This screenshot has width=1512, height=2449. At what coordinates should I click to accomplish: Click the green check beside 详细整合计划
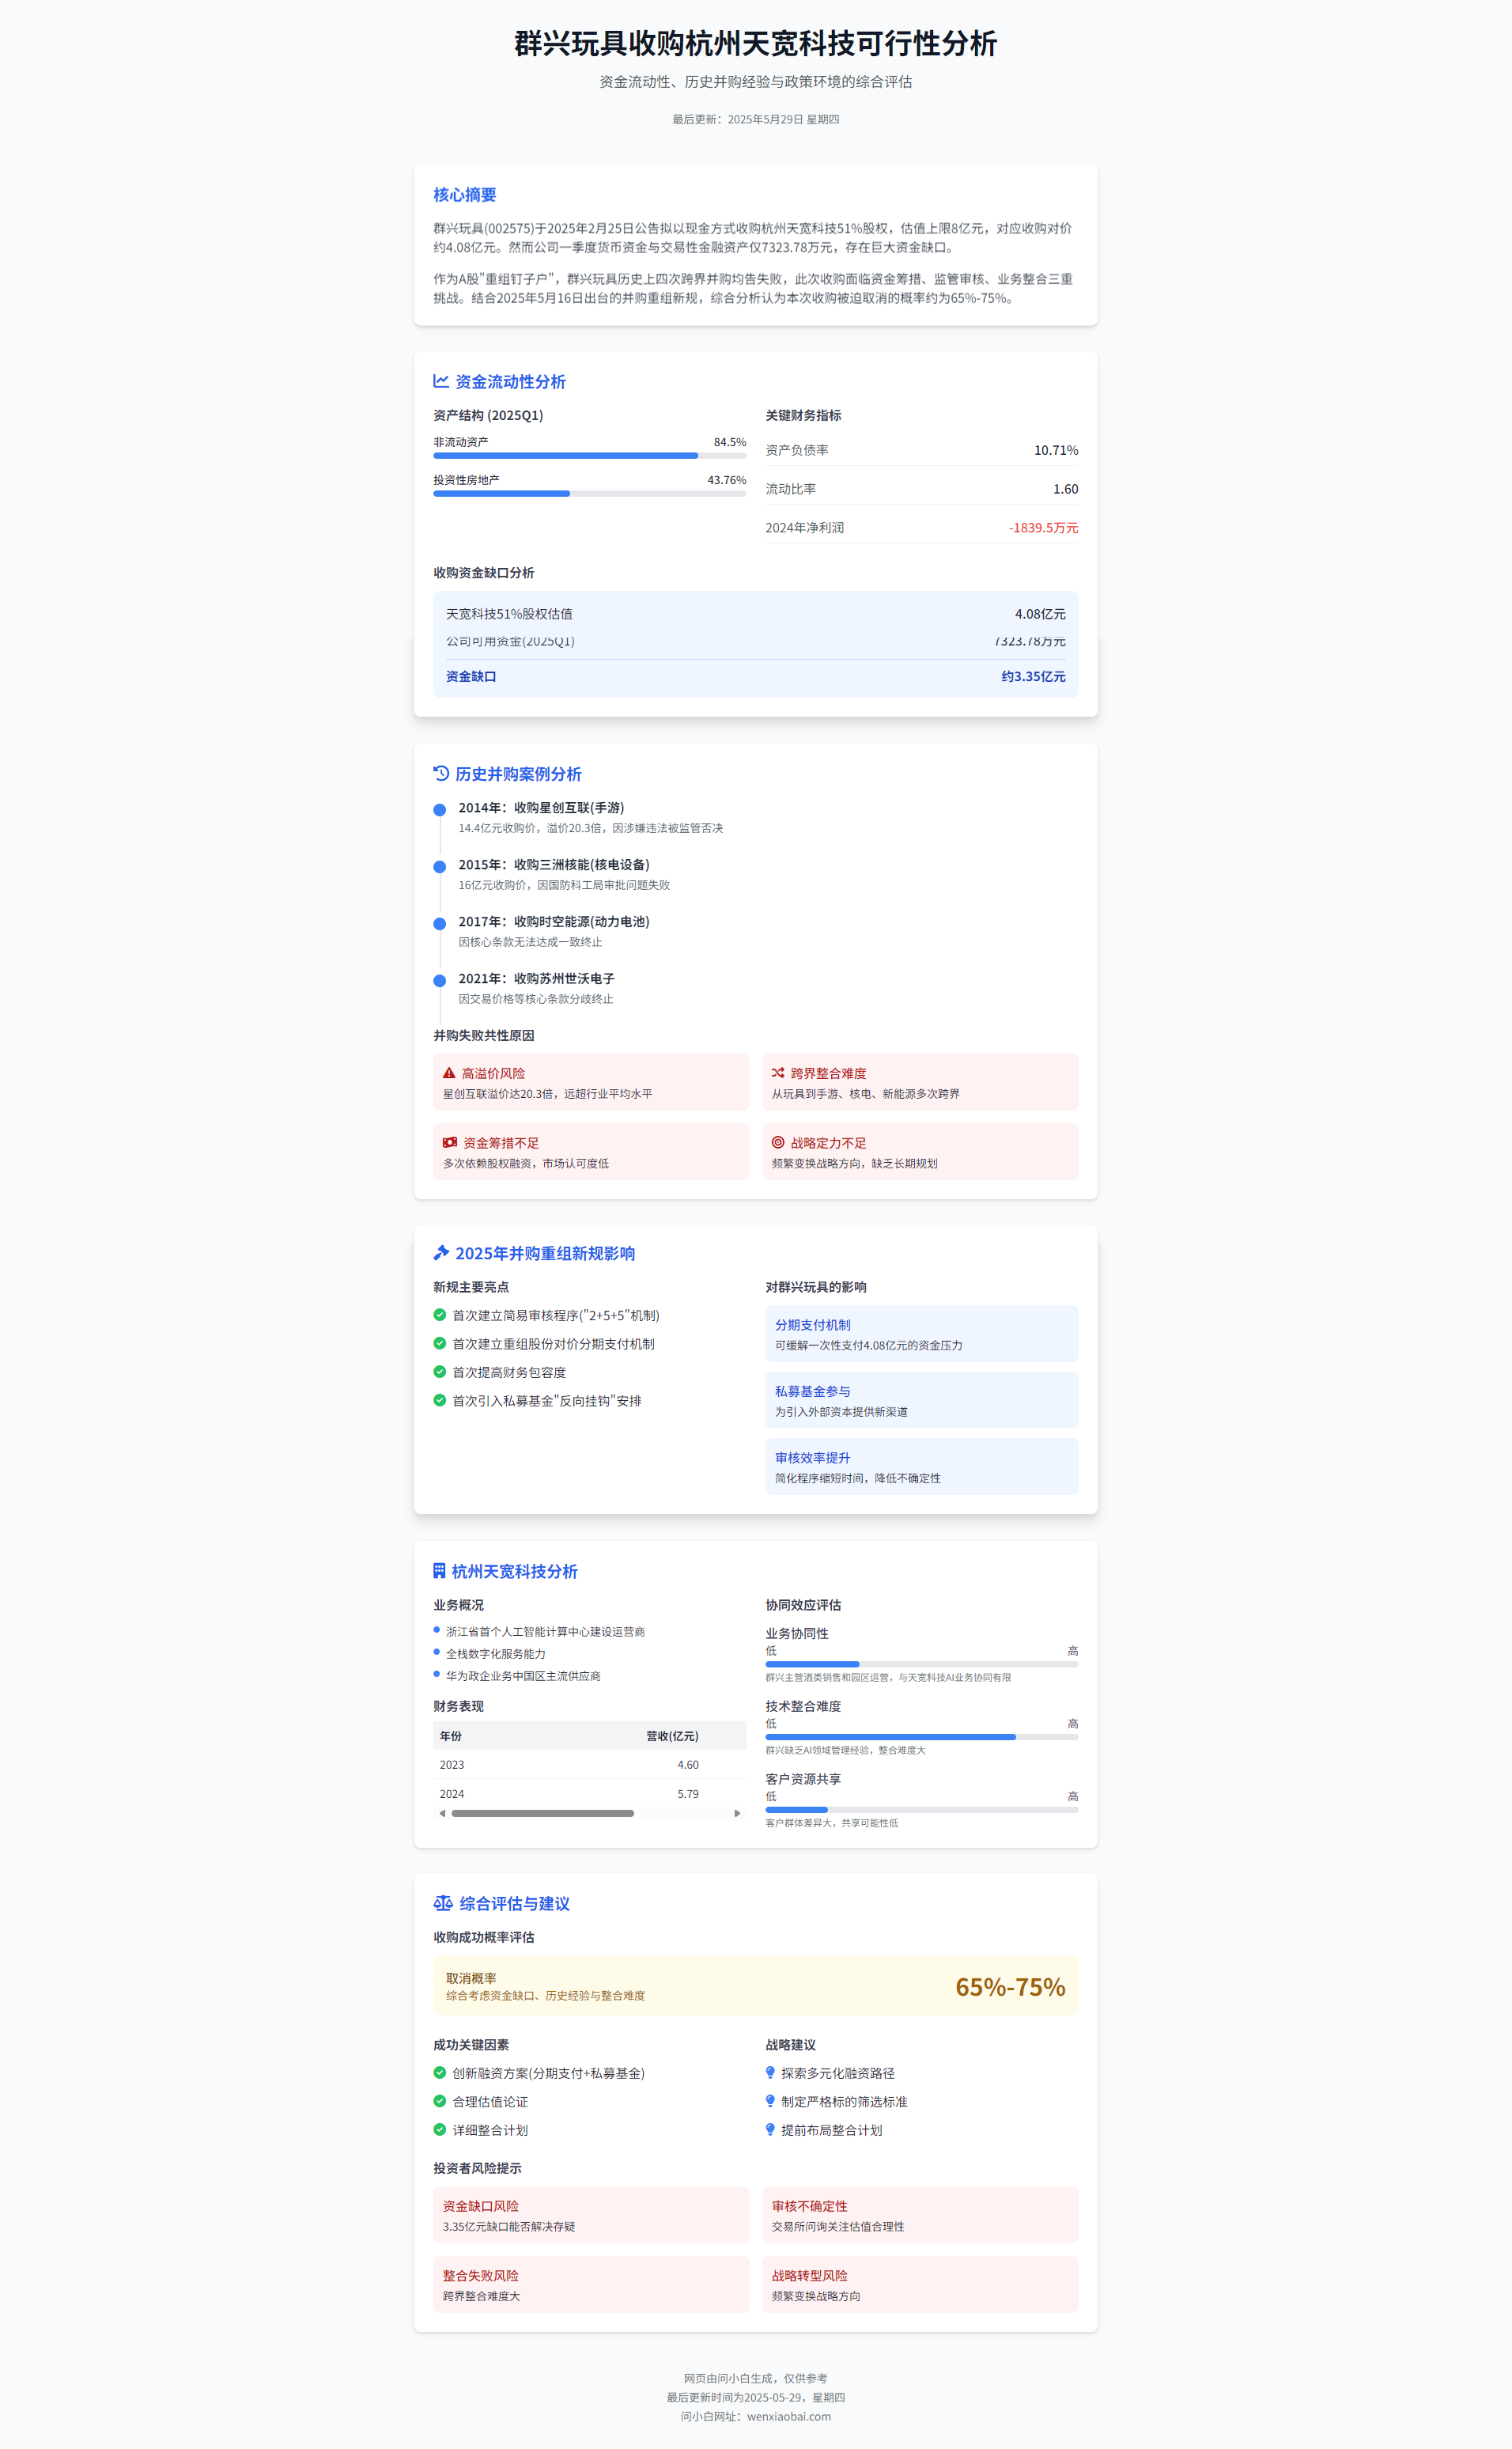click(439, 2130)
